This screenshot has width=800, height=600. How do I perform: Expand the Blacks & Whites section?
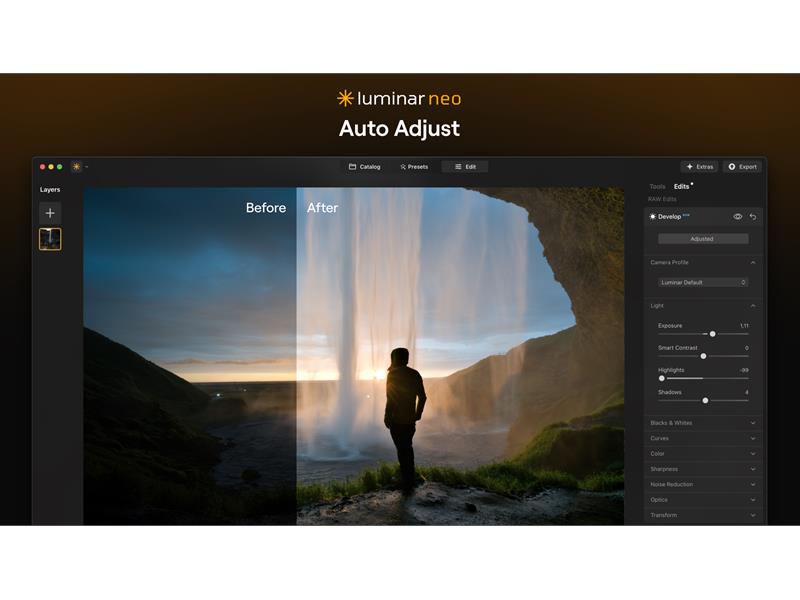point(703,423)
